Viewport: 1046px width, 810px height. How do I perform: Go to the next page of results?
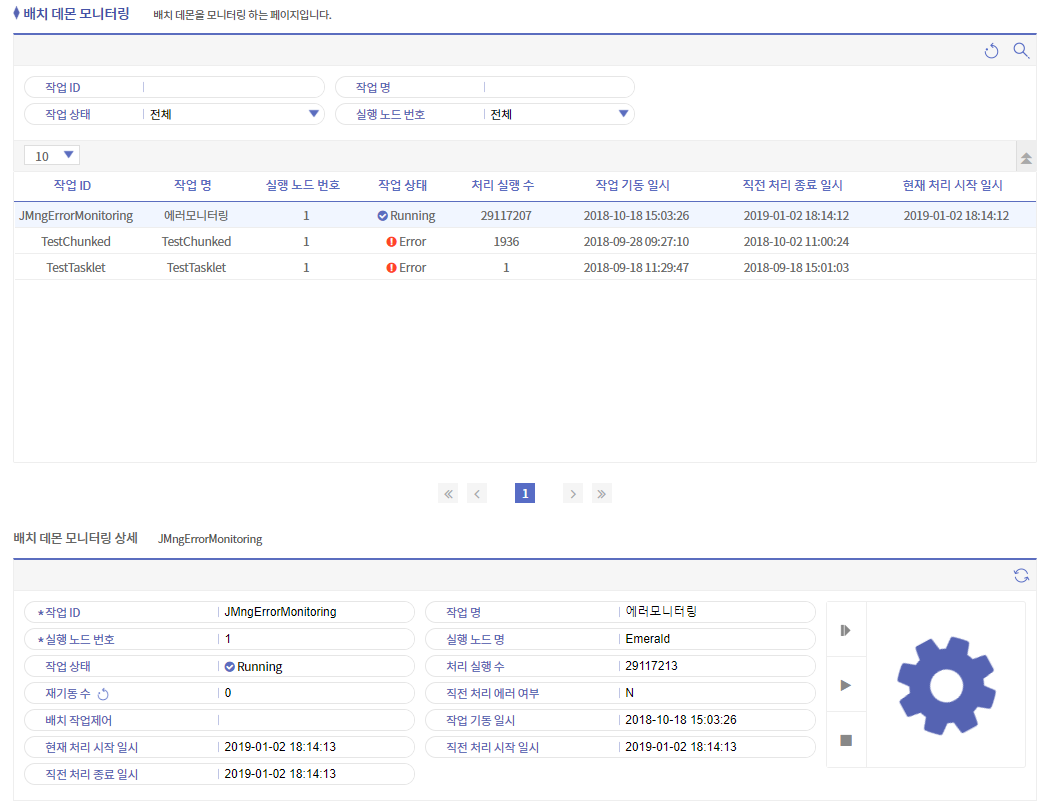pos(573,494)
